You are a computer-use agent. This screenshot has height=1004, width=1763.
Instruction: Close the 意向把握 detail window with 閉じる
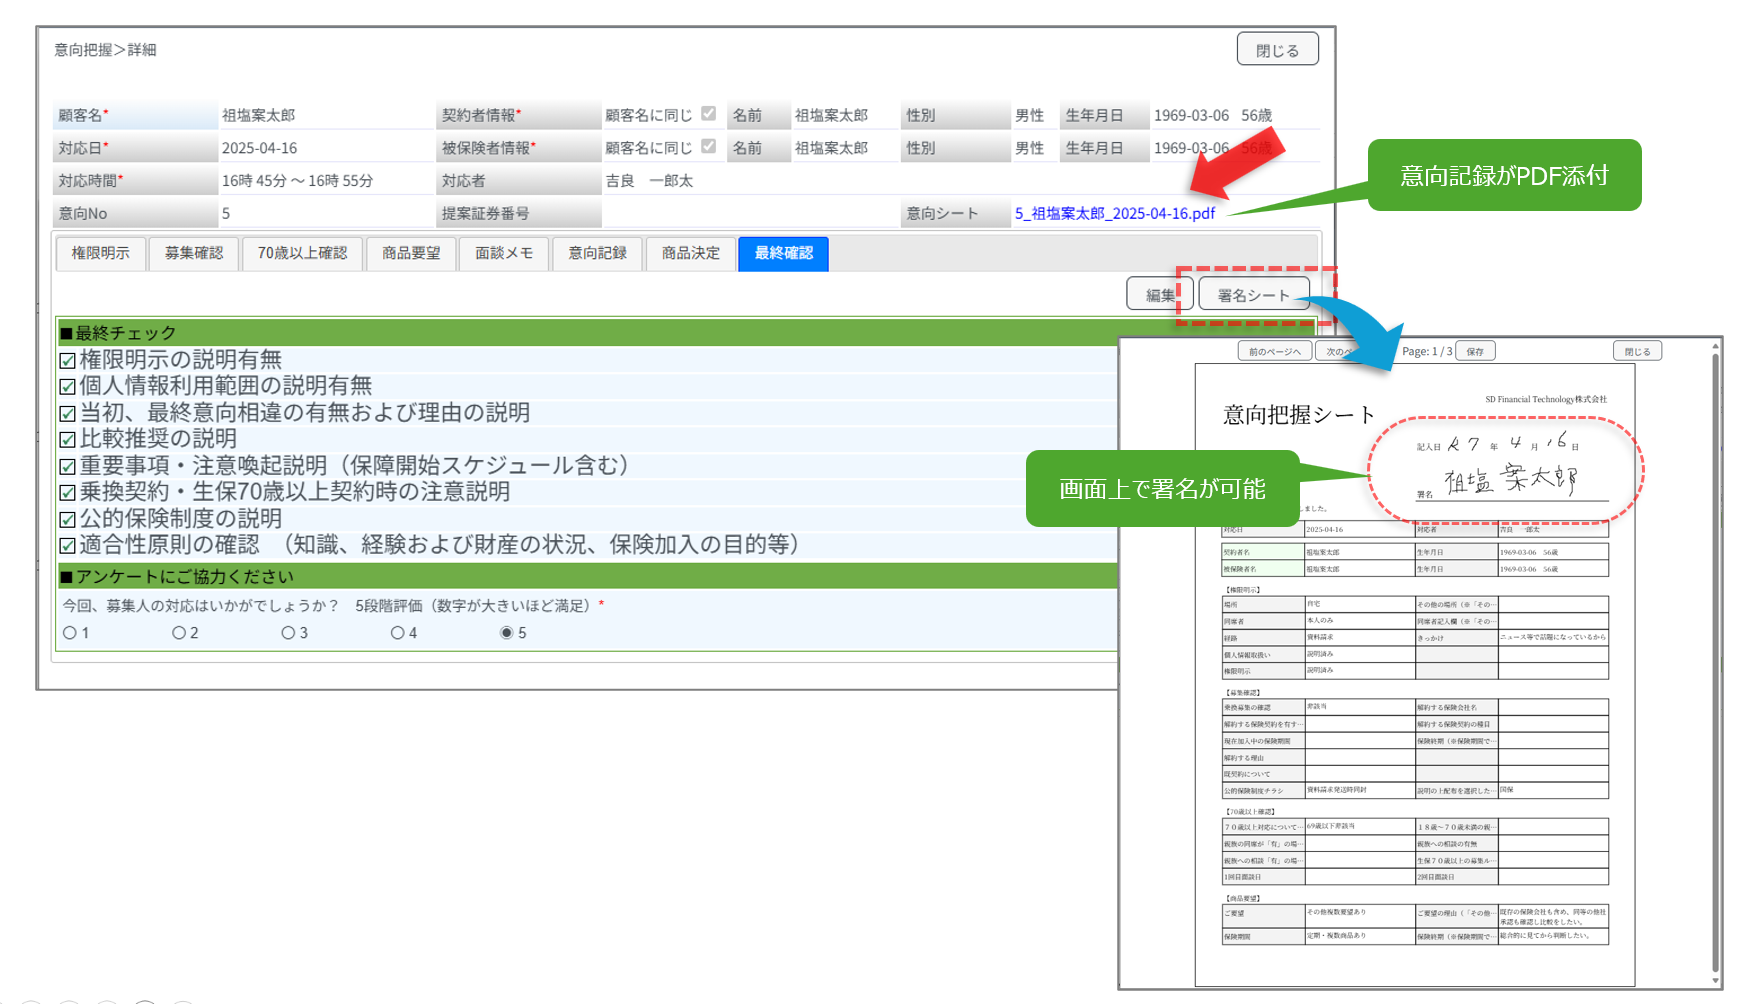[x=1277, y=49]
